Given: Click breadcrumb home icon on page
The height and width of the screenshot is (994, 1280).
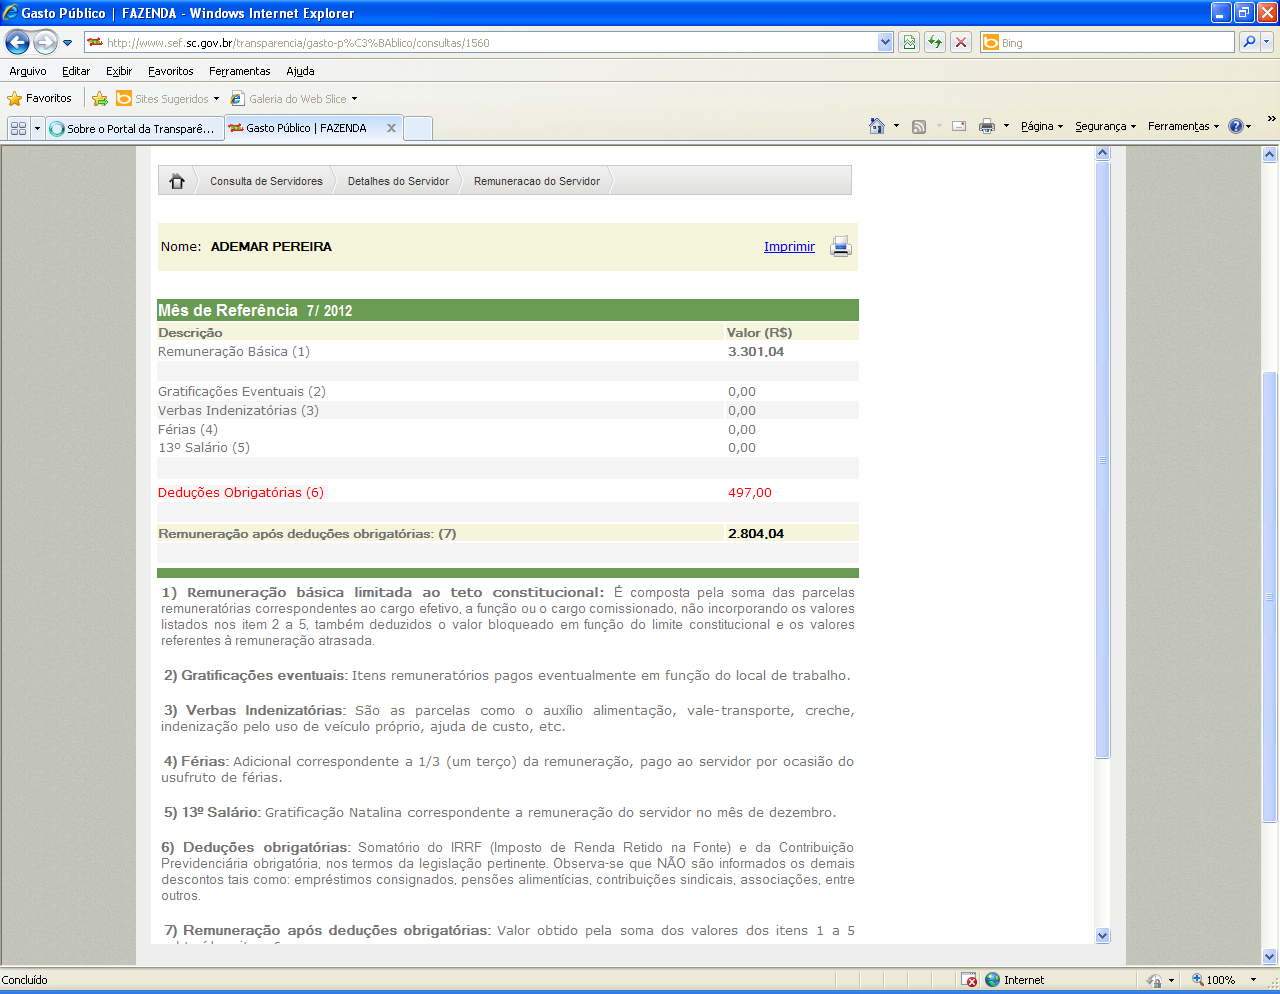Looking at the screenshot, I should (x=177, y=181).
